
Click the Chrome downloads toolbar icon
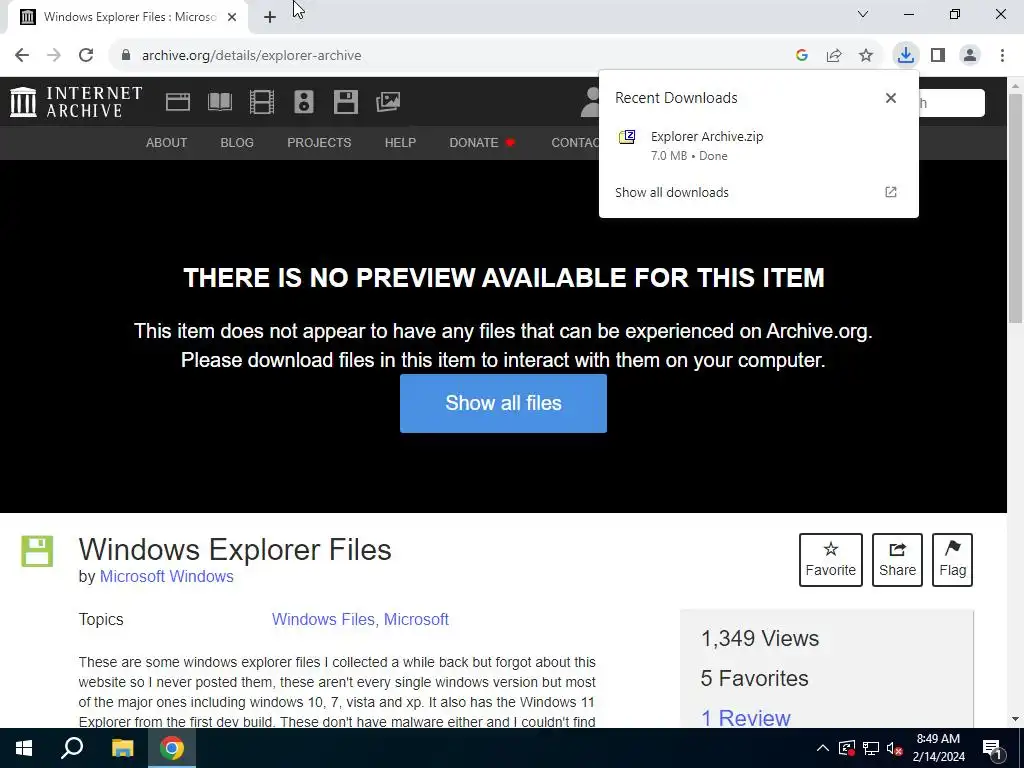coord(905,55)
